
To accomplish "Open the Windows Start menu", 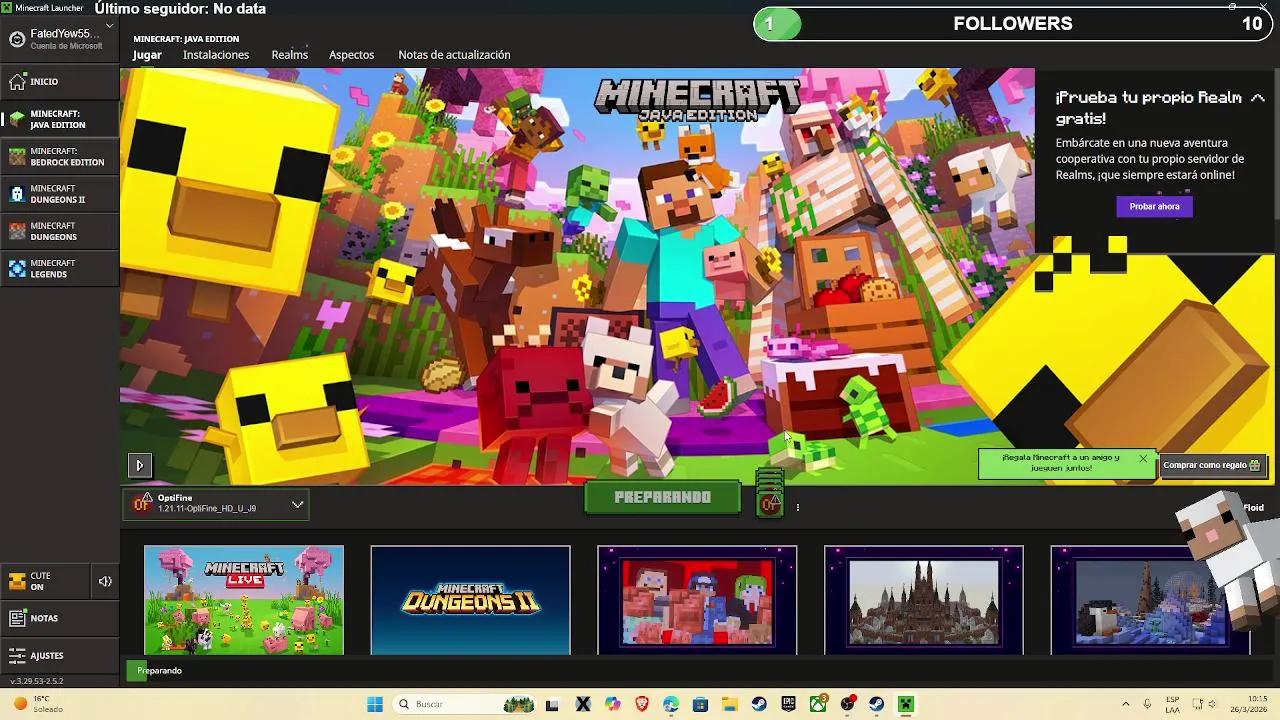I will (375, 705).
